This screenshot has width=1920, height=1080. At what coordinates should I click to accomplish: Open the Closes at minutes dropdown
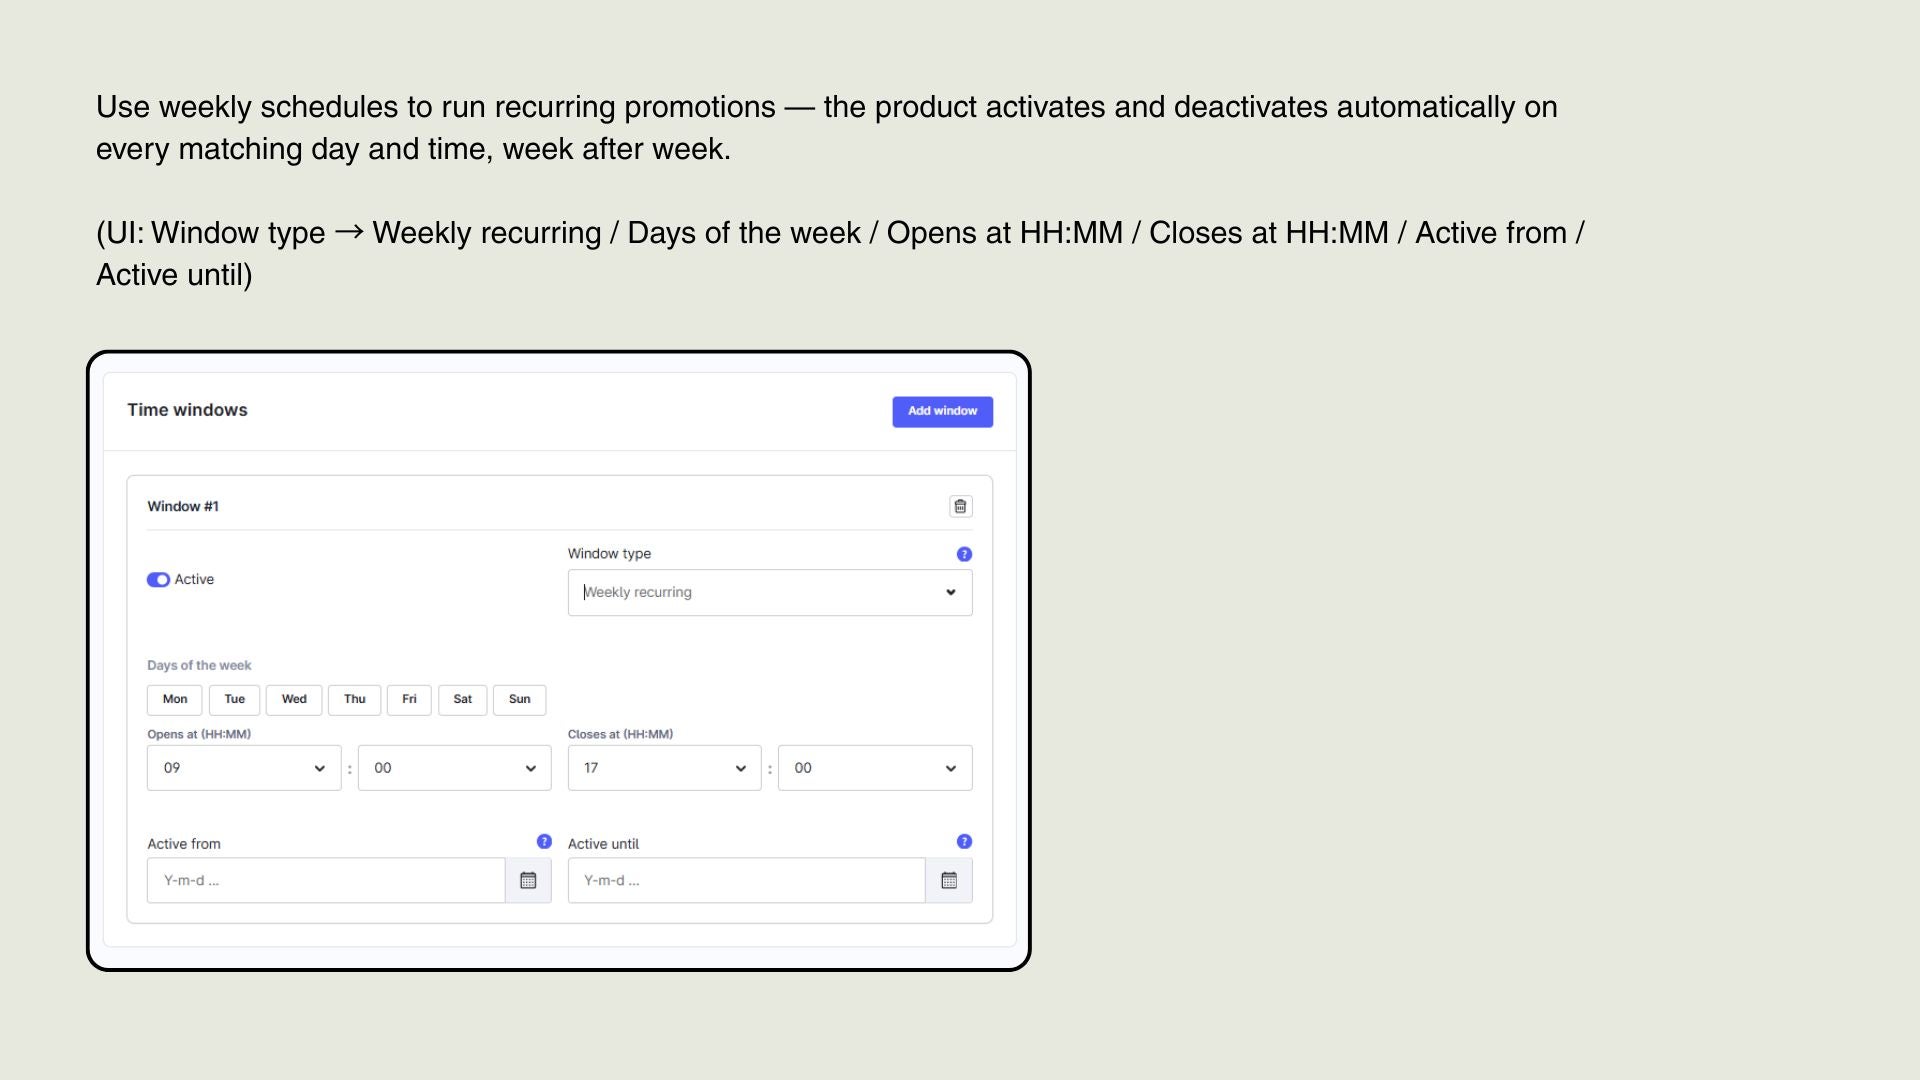pyautogui.click(x=875, y=768)
